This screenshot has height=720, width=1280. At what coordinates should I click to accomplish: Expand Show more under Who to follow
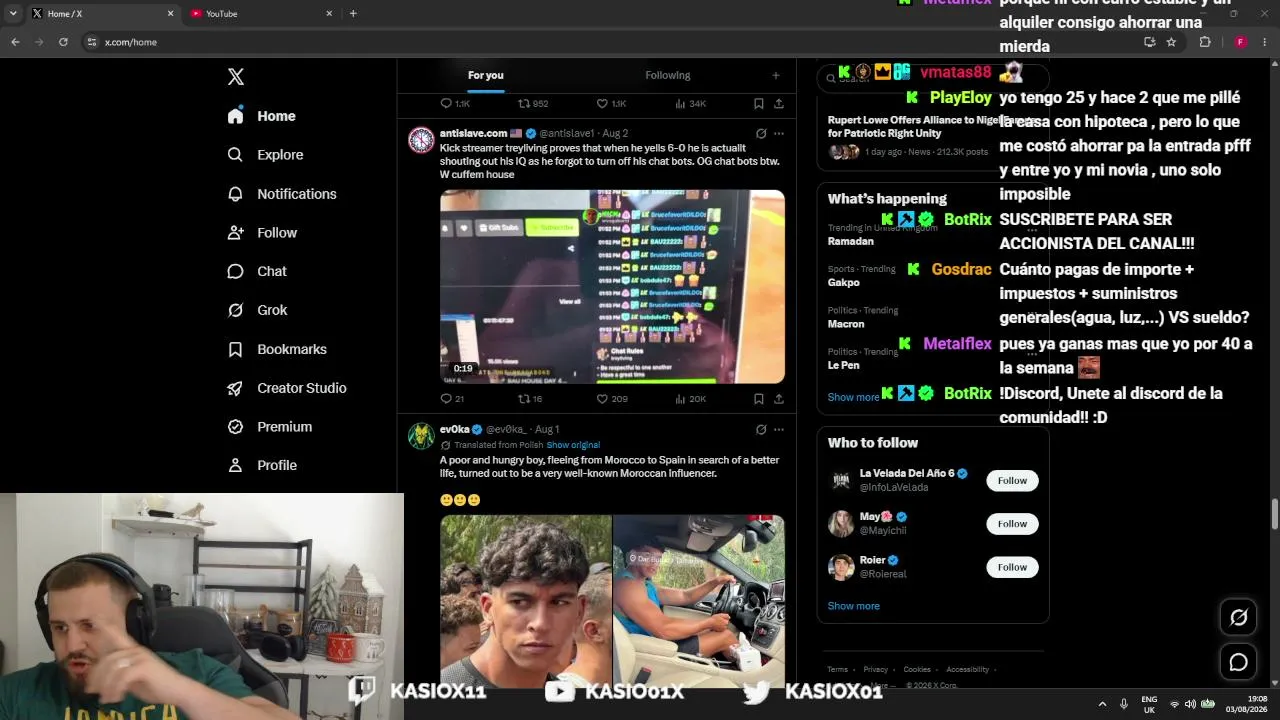tap(853, 606)
